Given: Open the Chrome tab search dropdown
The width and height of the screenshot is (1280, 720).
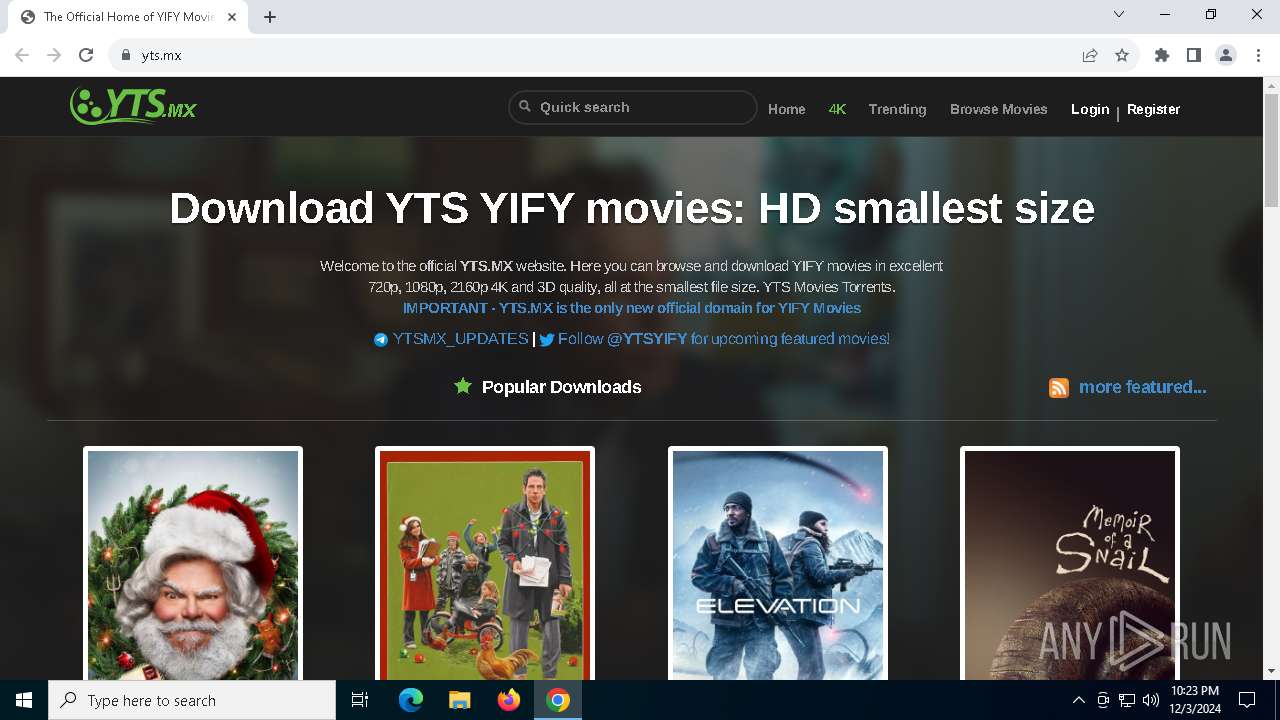Looking at the screenshot, I should point(1119,14).
